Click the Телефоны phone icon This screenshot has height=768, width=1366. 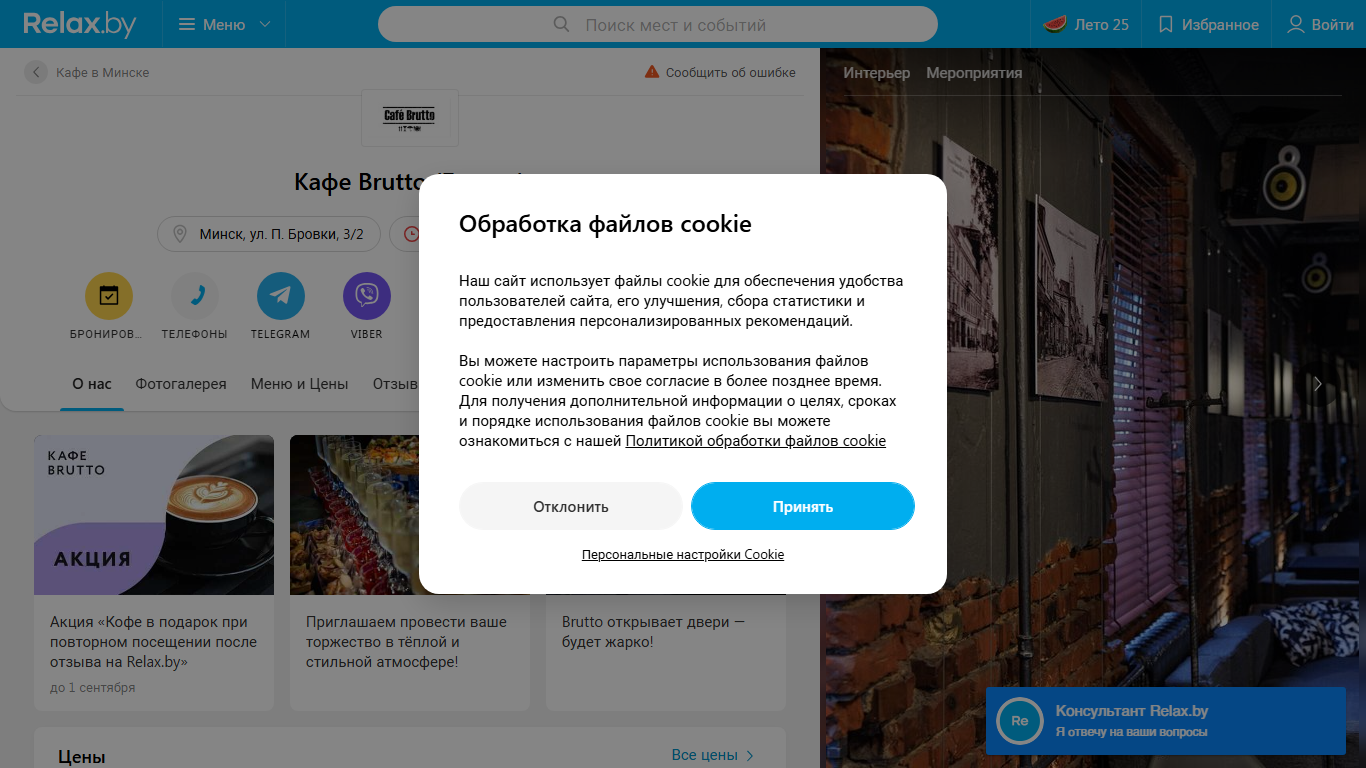tap(195, 295)
